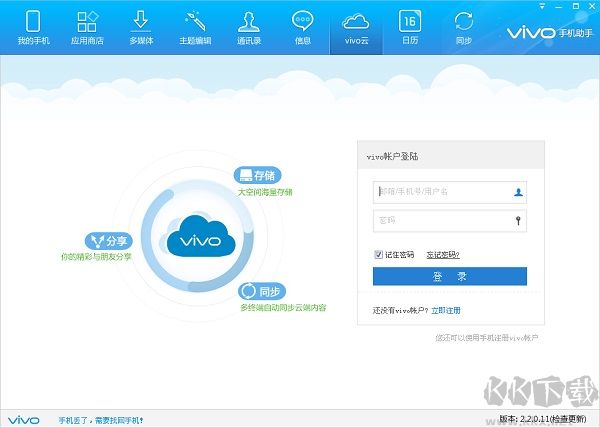
Task: Click the vivo logo in status bar
Action: (23, 420)
